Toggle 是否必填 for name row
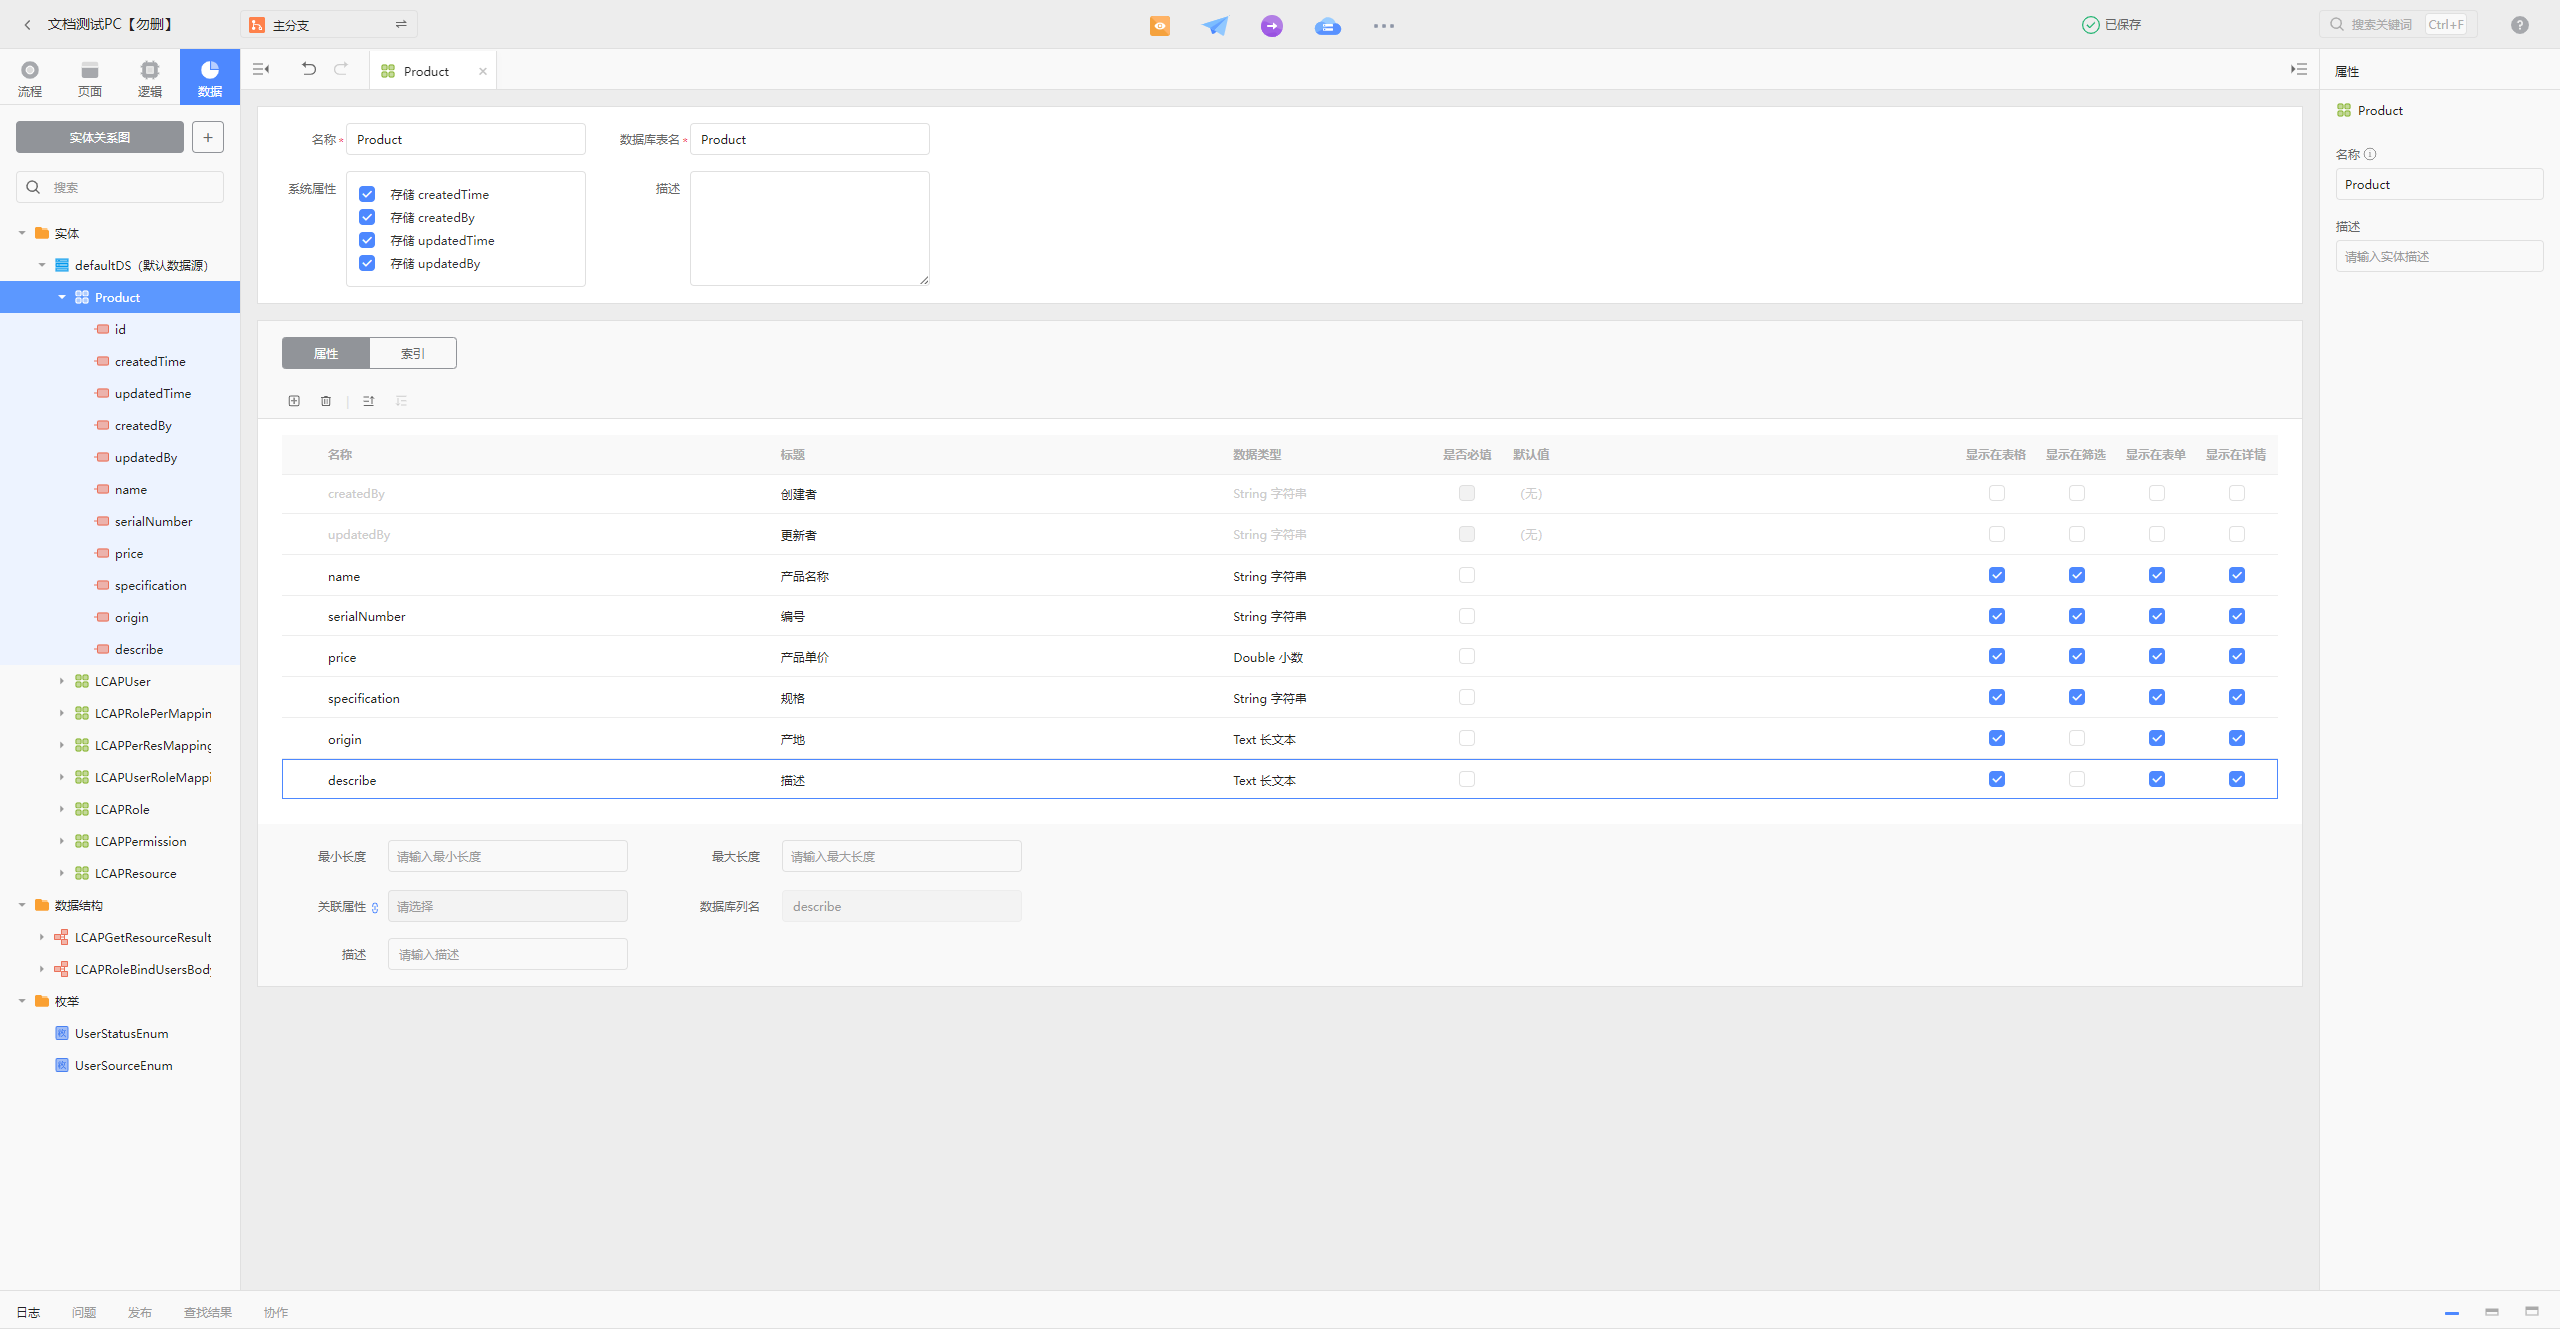This screenshot has height=1329, width=2560. tap(1467, 575)
